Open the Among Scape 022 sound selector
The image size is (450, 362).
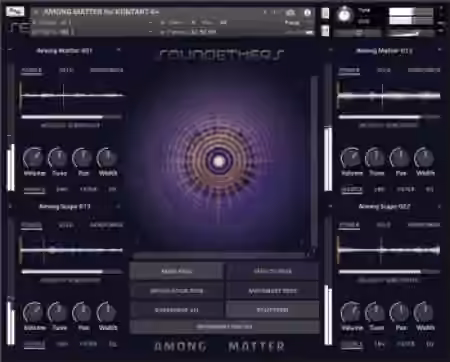point(384,207)
